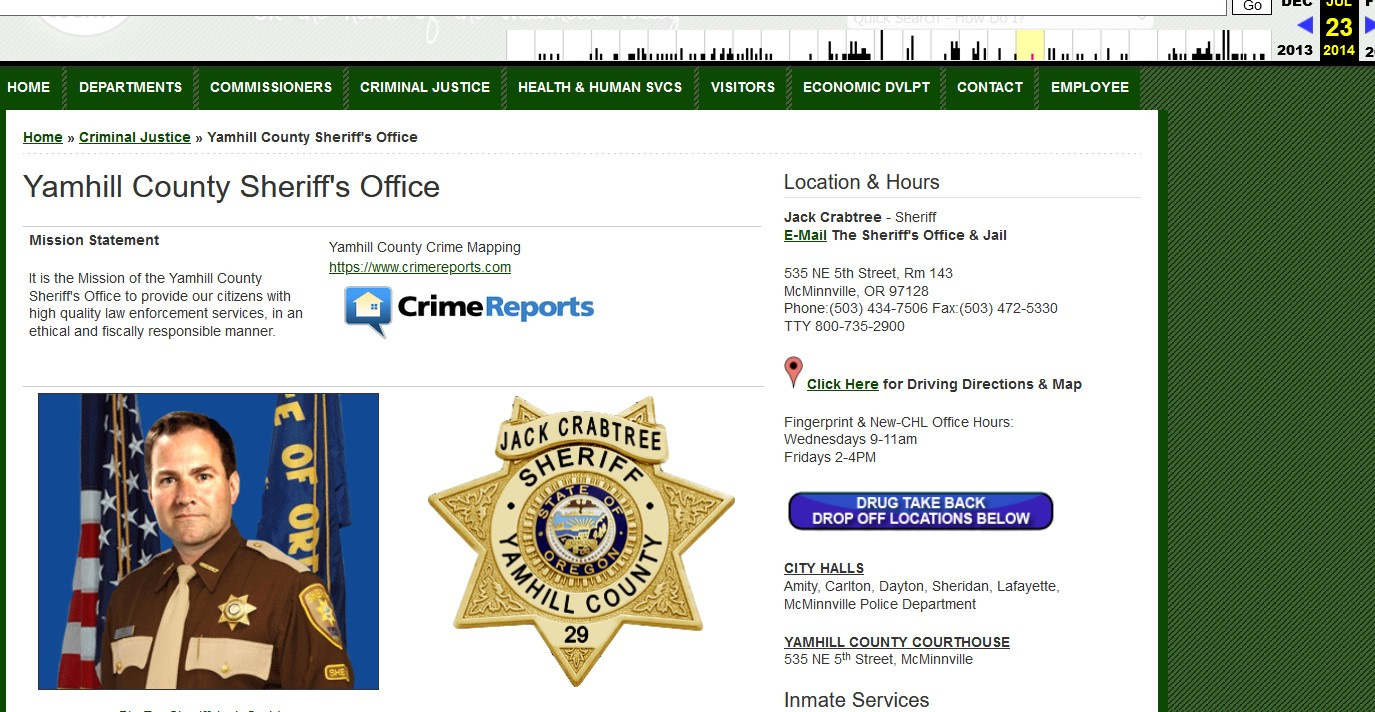
Task: Select 2013 in Wayback timeline
Action: tap(1295, 50)
